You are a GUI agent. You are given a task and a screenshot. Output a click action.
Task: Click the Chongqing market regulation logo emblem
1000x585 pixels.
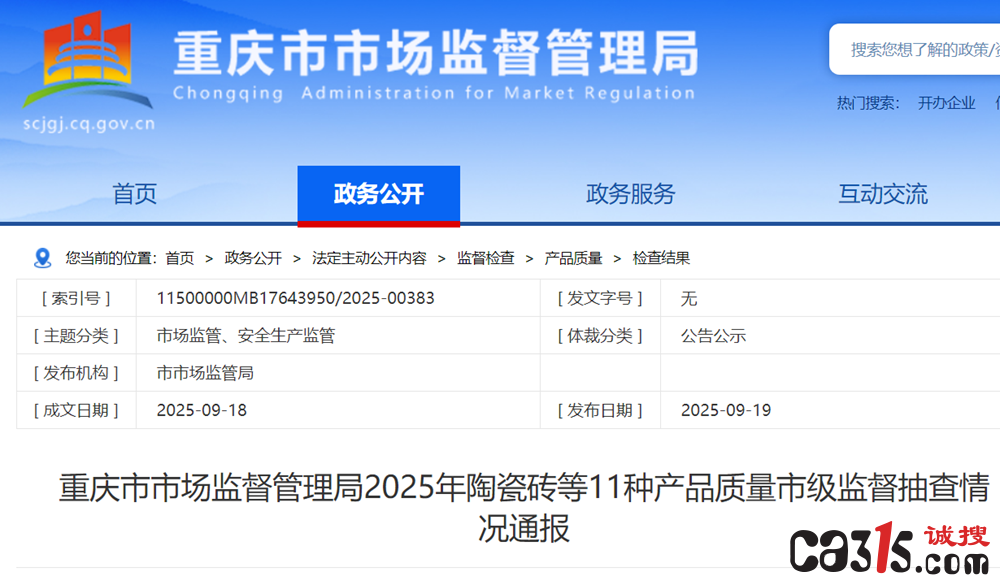coord(88,59)
